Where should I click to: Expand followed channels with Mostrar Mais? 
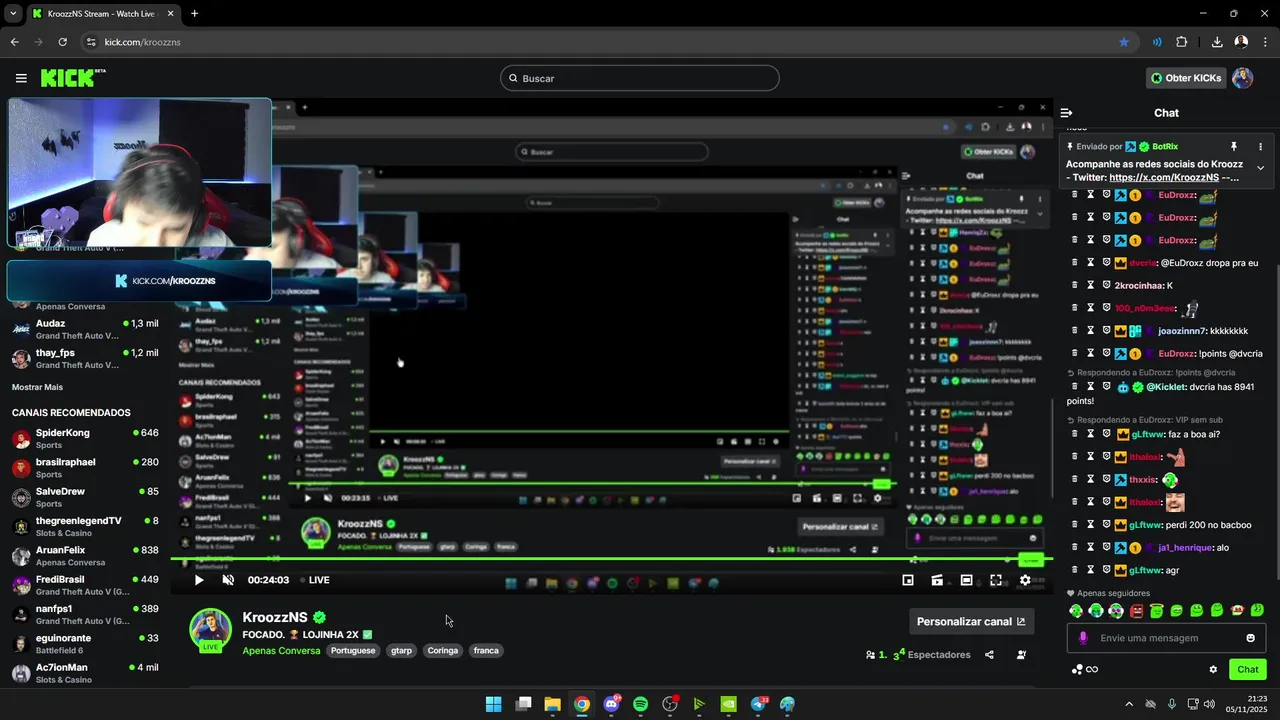pyautogui.click(x=37, y=387)
